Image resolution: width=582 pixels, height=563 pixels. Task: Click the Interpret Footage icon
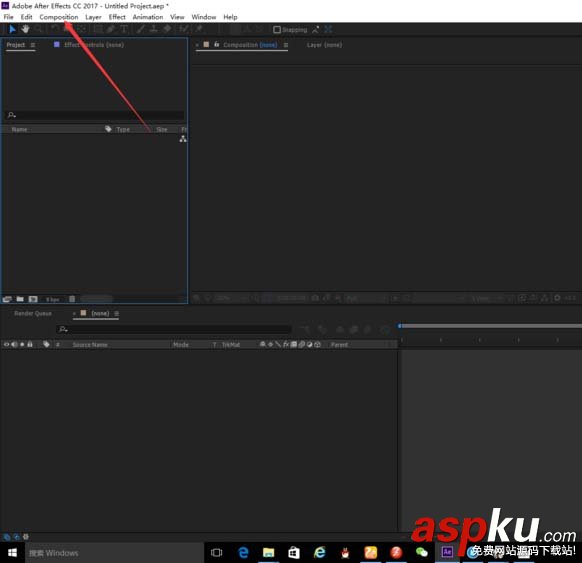(x=7, y=299)
